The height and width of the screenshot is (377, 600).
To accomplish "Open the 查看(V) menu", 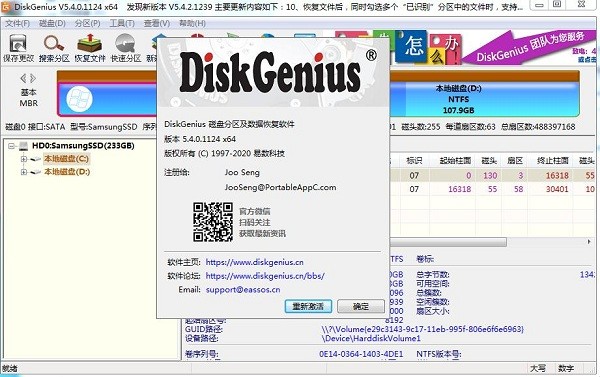I will [x=157, y=23].
